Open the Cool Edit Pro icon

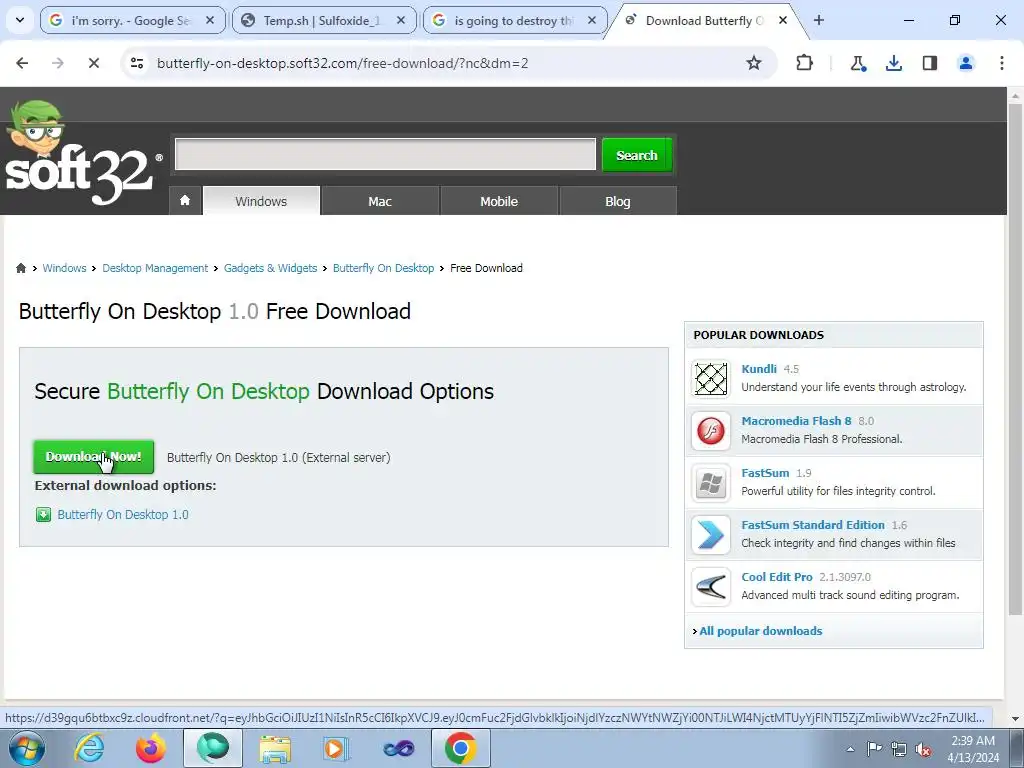pos(711,586)
